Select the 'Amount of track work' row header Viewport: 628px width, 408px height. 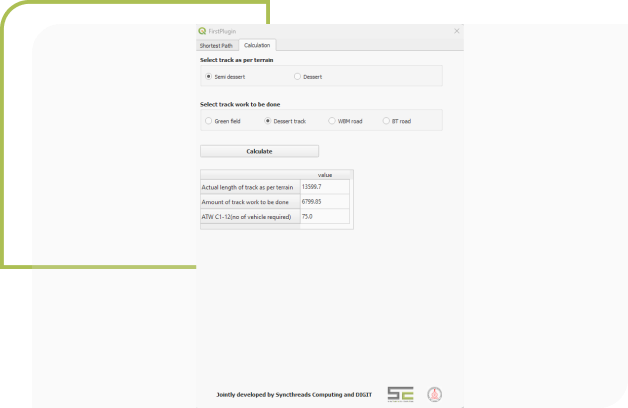[249, 202]
